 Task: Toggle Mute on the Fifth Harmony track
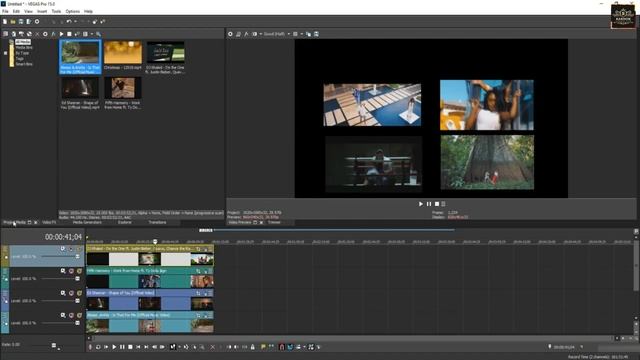71,271
